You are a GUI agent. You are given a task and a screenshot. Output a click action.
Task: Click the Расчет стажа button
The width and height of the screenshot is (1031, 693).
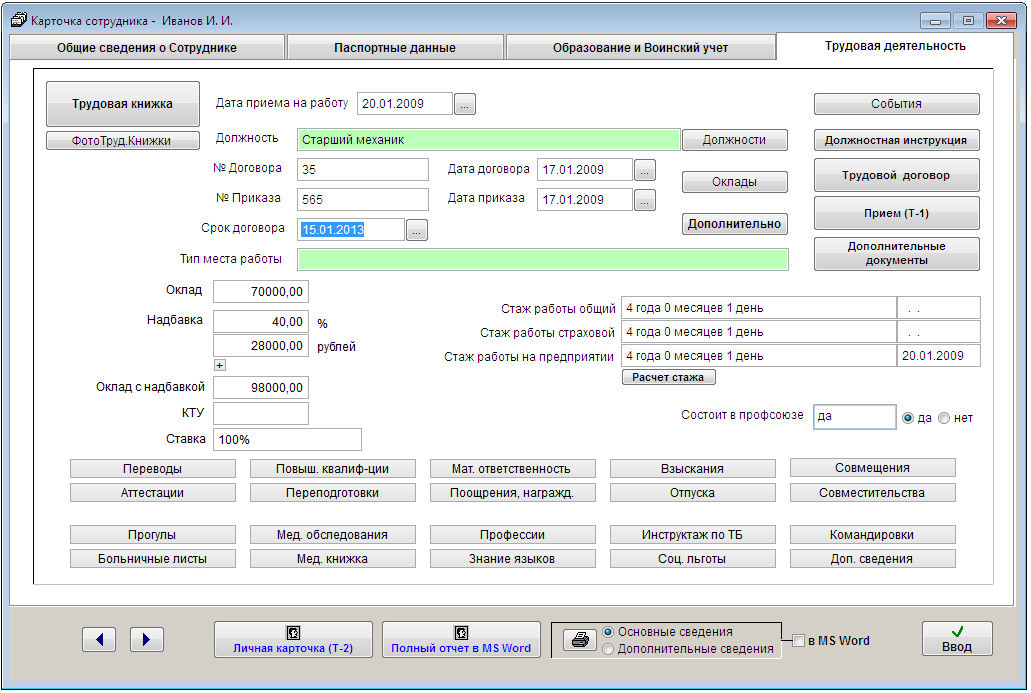(668, 378)
